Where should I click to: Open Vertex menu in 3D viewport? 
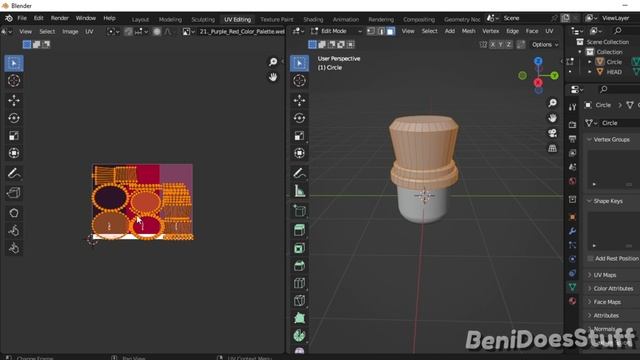(491, 31)
